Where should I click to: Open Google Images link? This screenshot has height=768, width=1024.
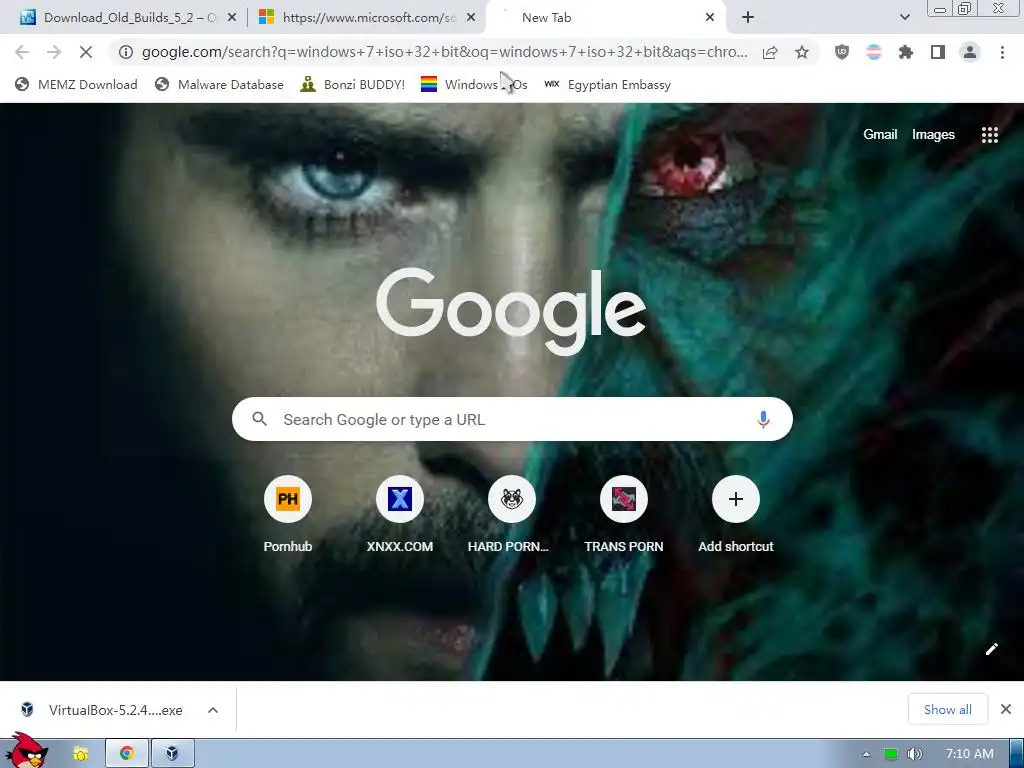[933, 135]
